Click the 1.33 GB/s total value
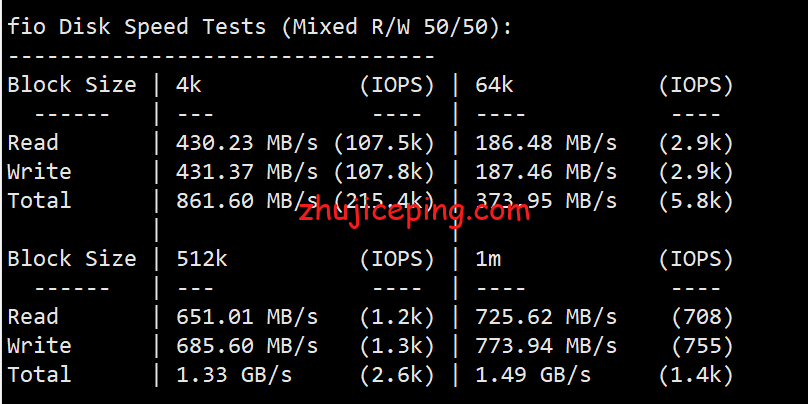Viewport: 808px width, 404px height. click(234, 375)
